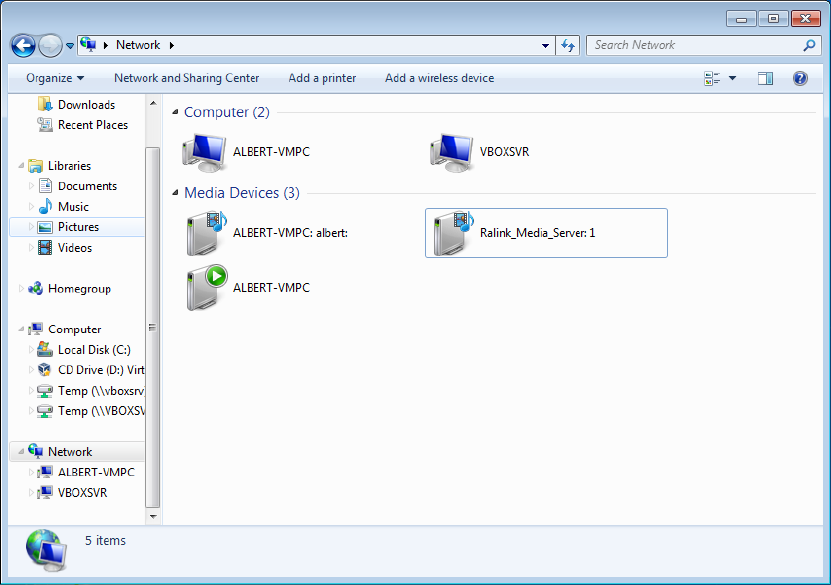Expand the Homegroup node
The height and width of the screenshot is (585, 831).
(21, 289)
